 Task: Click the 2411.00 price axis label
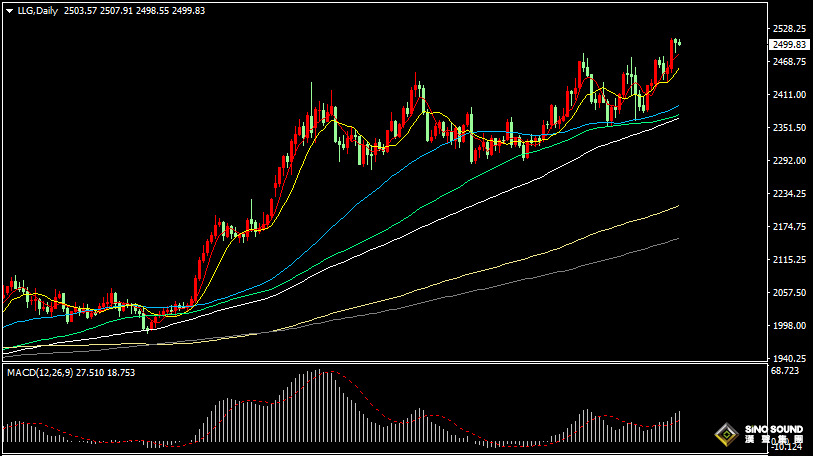[789, 95]
